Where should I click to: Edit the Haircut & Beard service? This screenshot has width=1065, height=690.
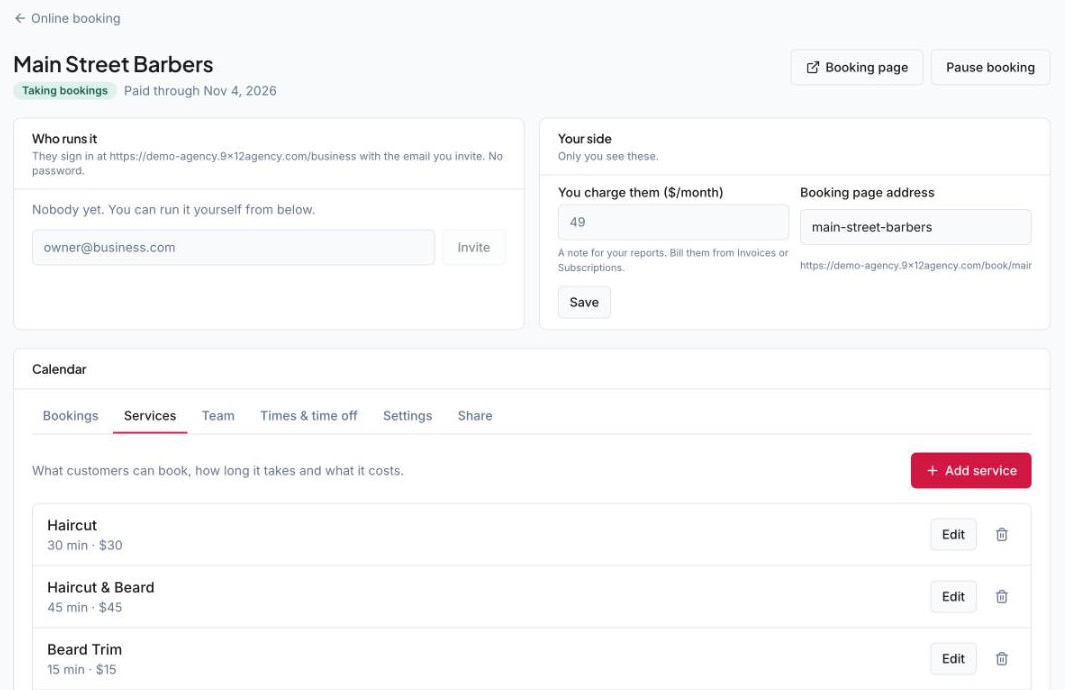(953, 596)
